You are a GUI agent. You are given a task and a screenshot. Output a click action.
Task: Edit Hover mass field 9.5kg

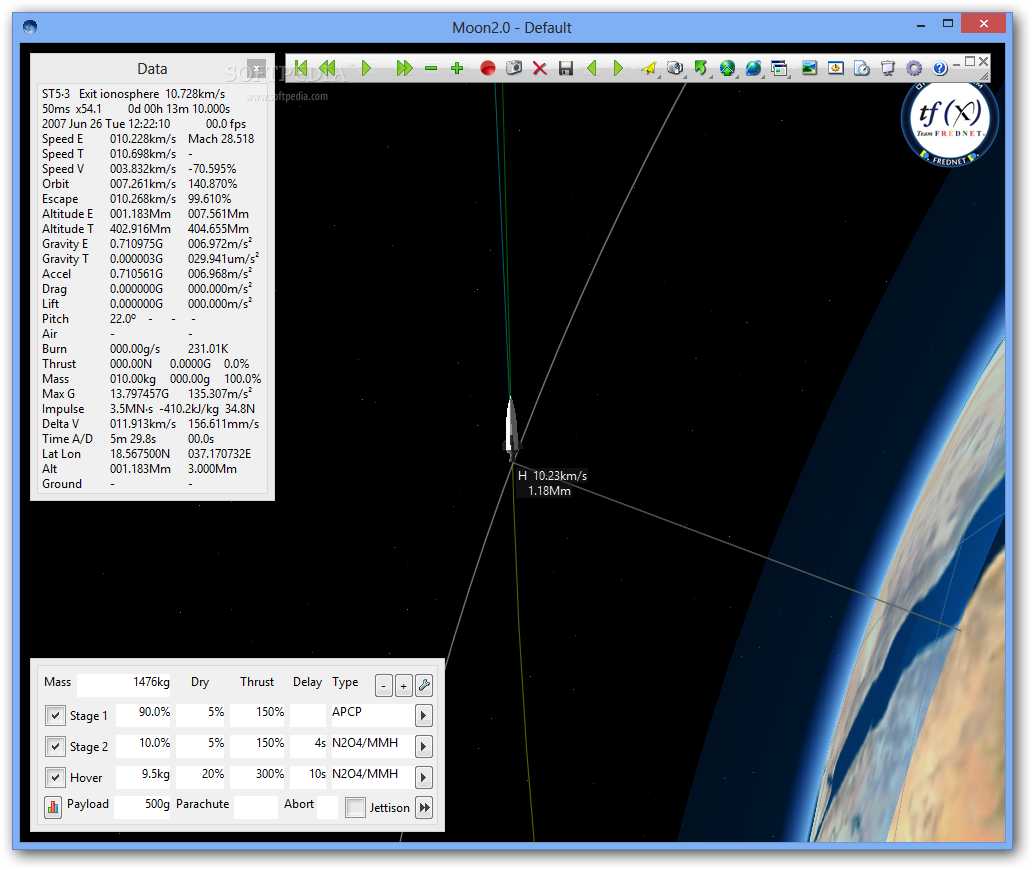coord(143,777)
